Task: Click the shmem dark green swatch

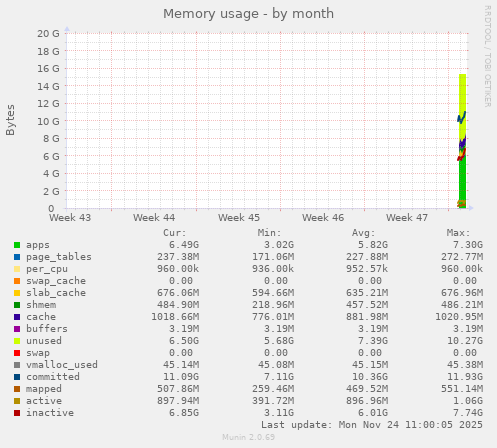Action: pos(17,305)
